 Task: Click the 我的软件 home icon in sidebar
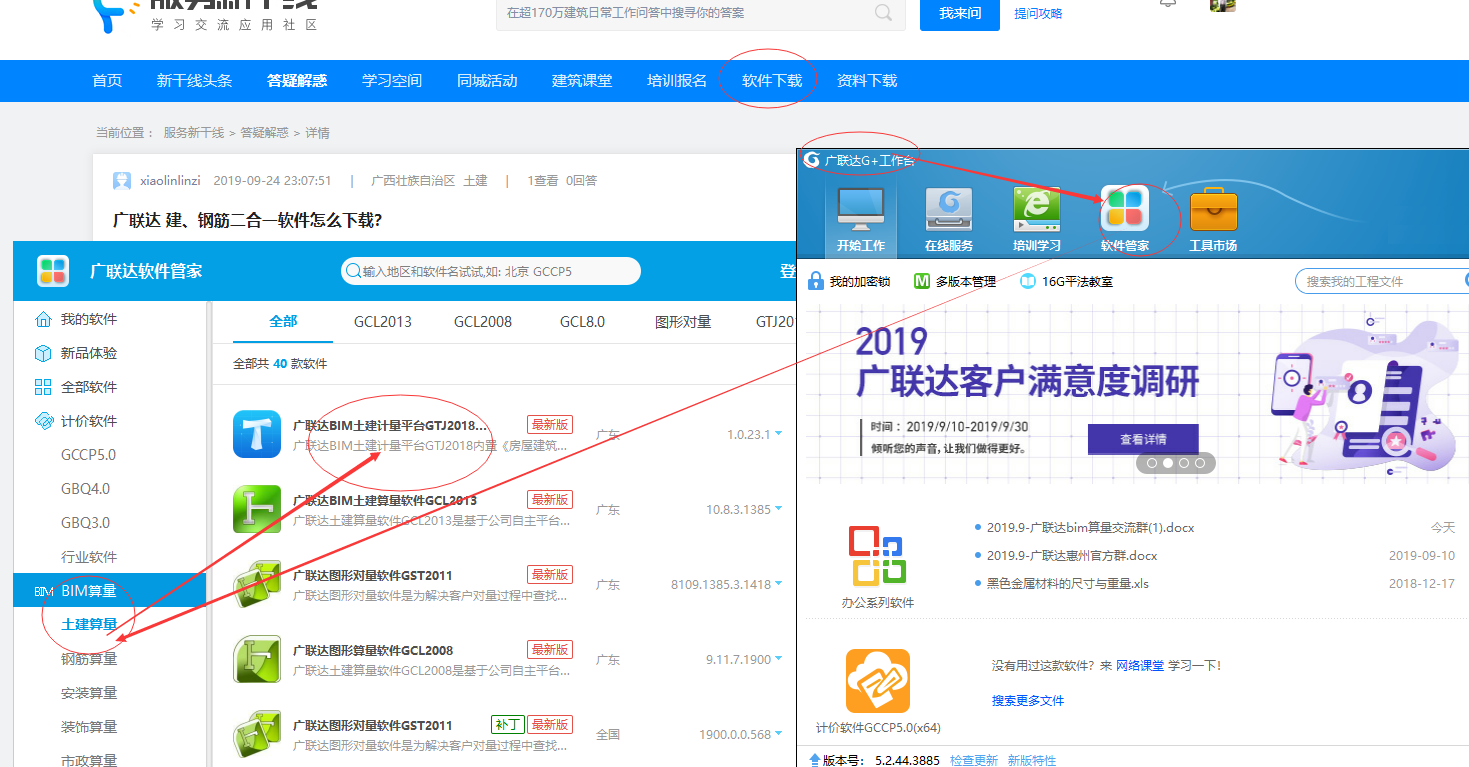tap(43, 320)
